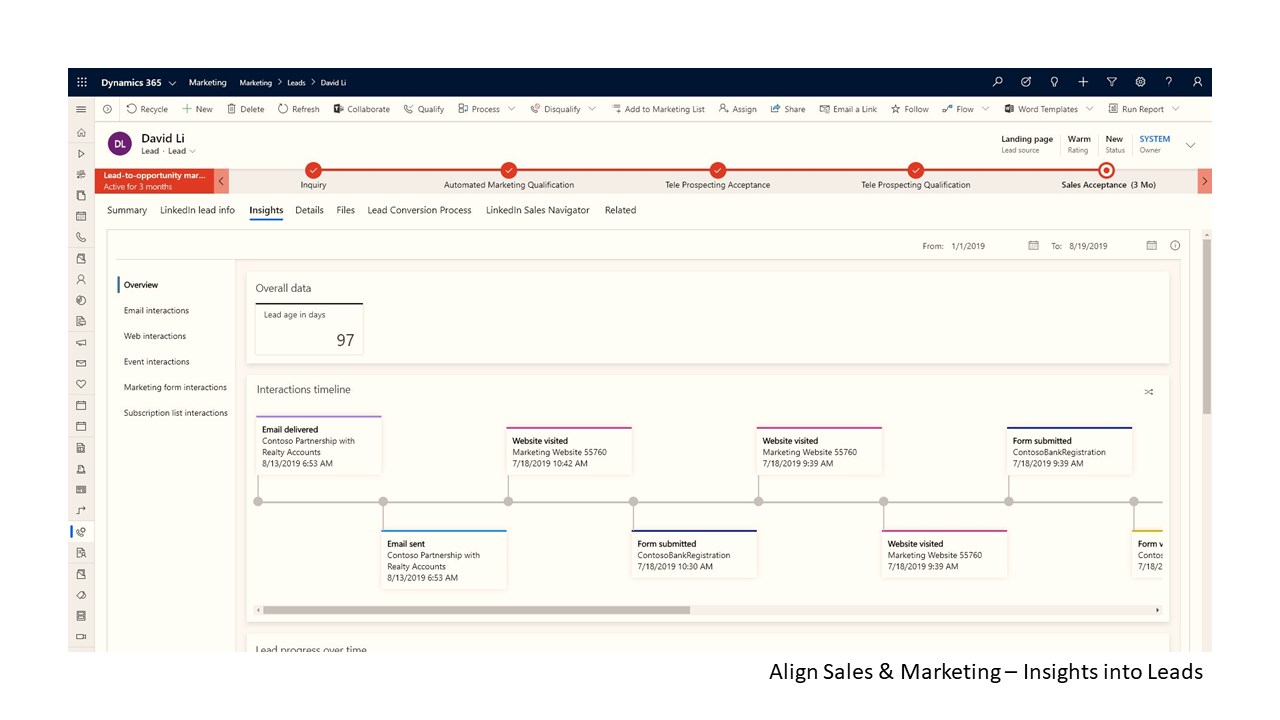
Task: Expand the Word Templates dropdown arrow
Action: pos(1089,109)
